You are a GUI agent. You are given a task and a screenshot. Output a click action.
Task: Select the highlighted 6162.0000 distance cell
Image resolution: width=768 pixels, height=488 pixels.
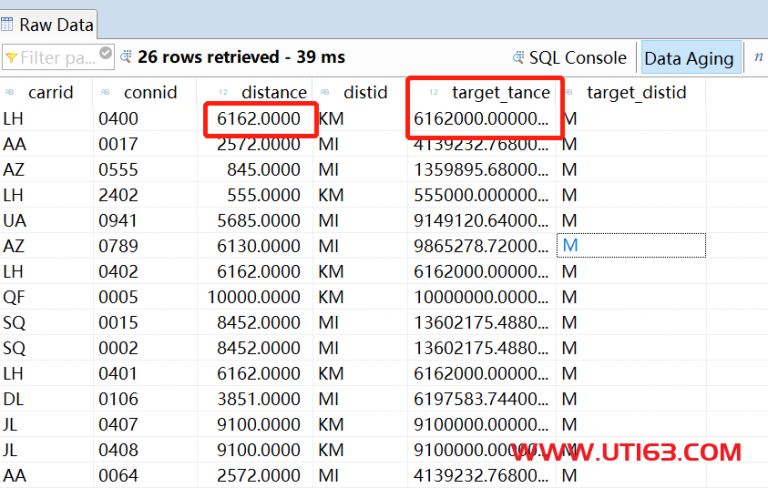[x=262, y=119]
